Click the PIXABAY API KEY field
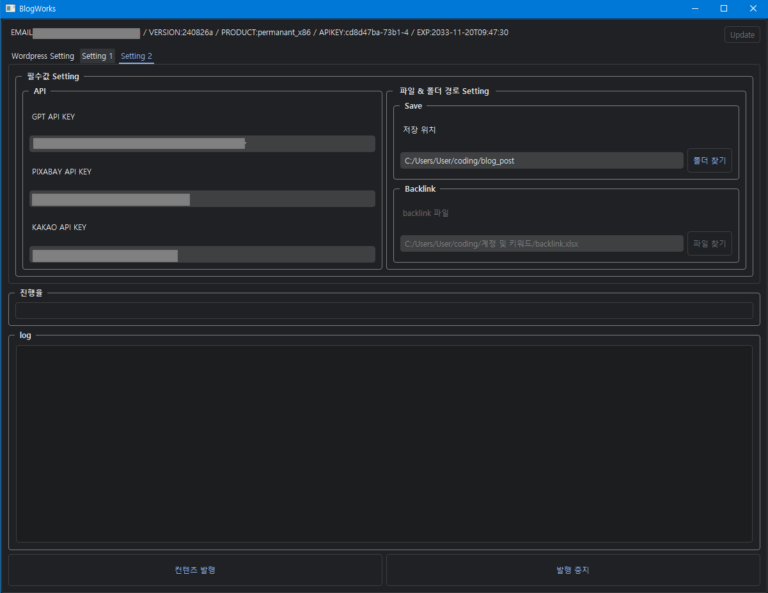Image resolution: width=768 pixels, height=593 pixels. (x=202, y=199)
